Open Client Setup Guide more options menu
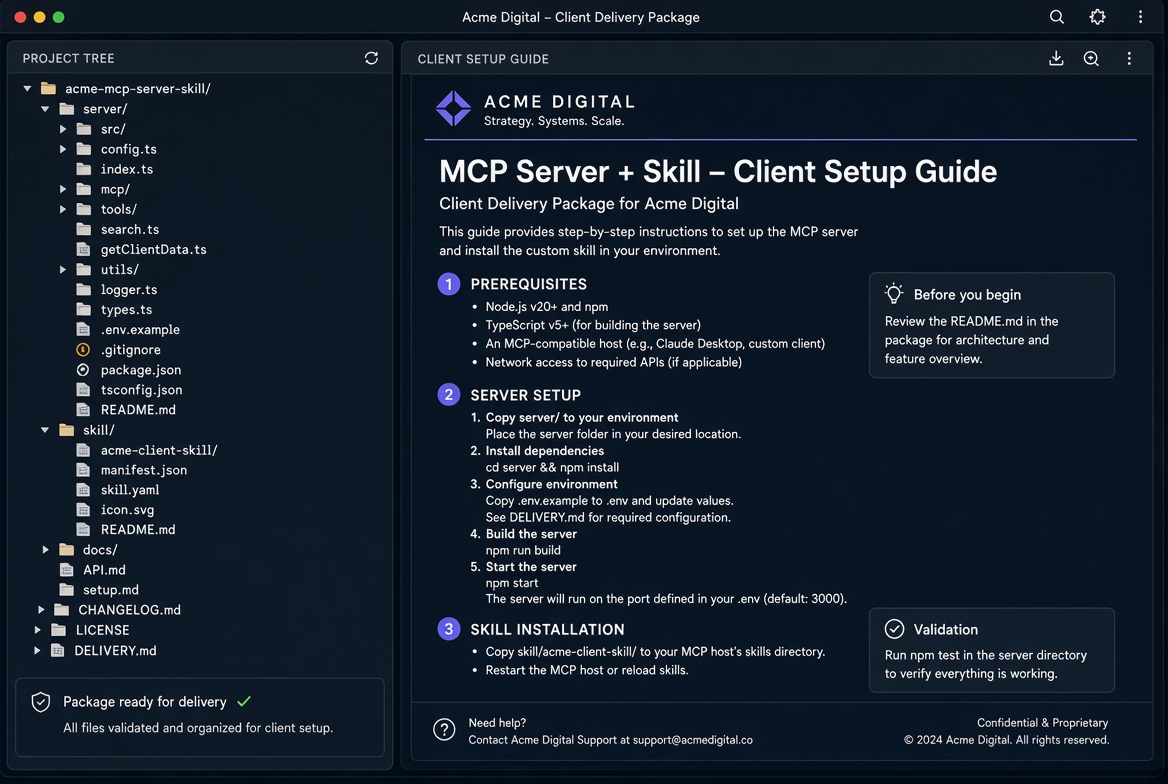The width and height of the screenshot is (1168, 784). coord(1129,58)
